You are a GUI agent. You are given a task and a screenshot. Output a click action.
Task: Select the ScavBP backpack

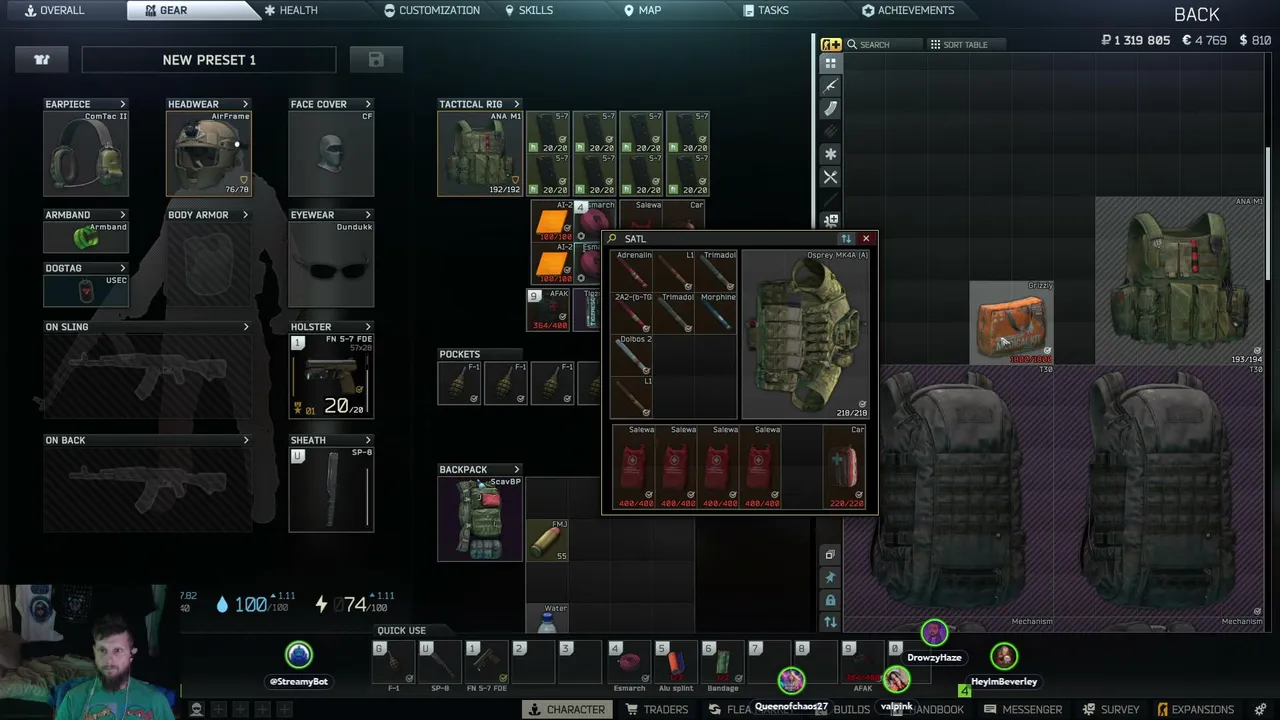(x=480, y=519)
